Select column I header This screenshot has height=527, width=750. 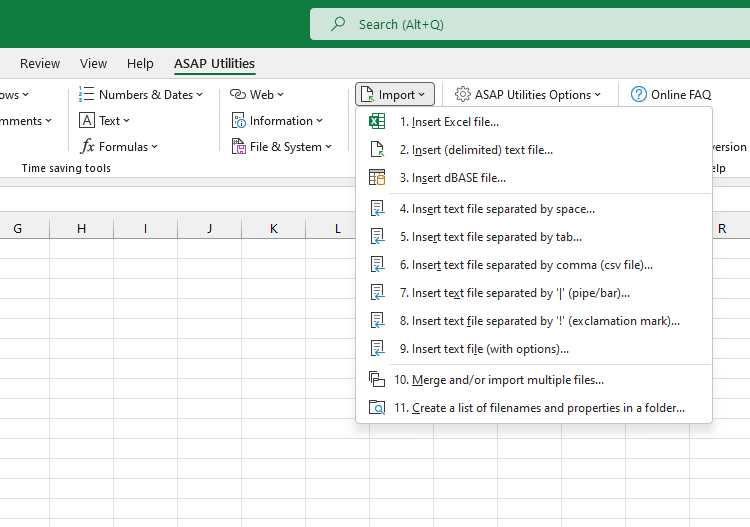pos(145,229)
